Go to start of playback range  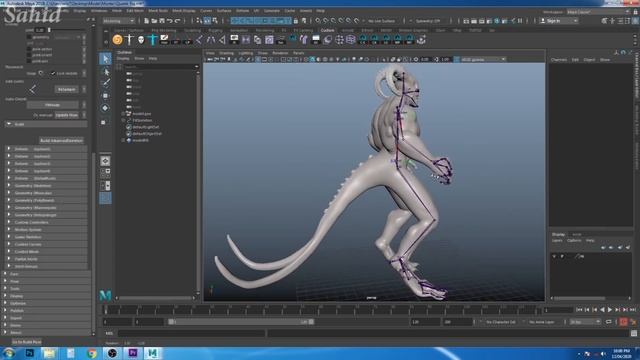(x=579, y=310)
